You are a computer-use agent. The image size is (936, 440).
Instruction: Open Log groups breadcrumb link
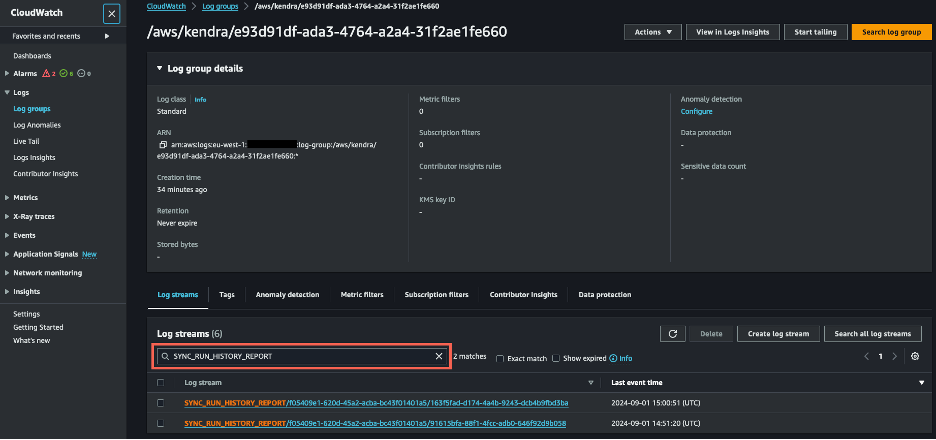[x=220, y=7]
